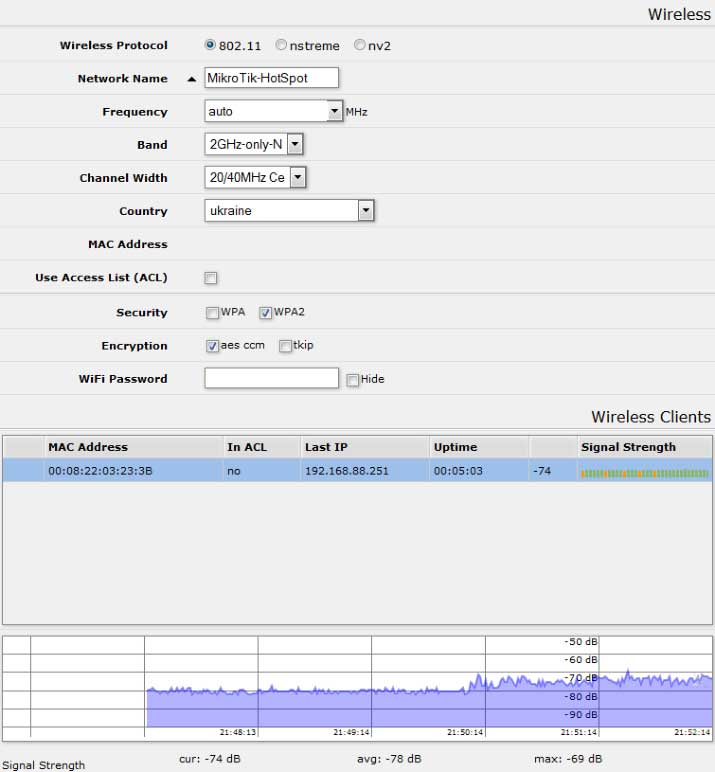
Task: Open the Frequency dropdown arrow
Action: tap(335, 112)
